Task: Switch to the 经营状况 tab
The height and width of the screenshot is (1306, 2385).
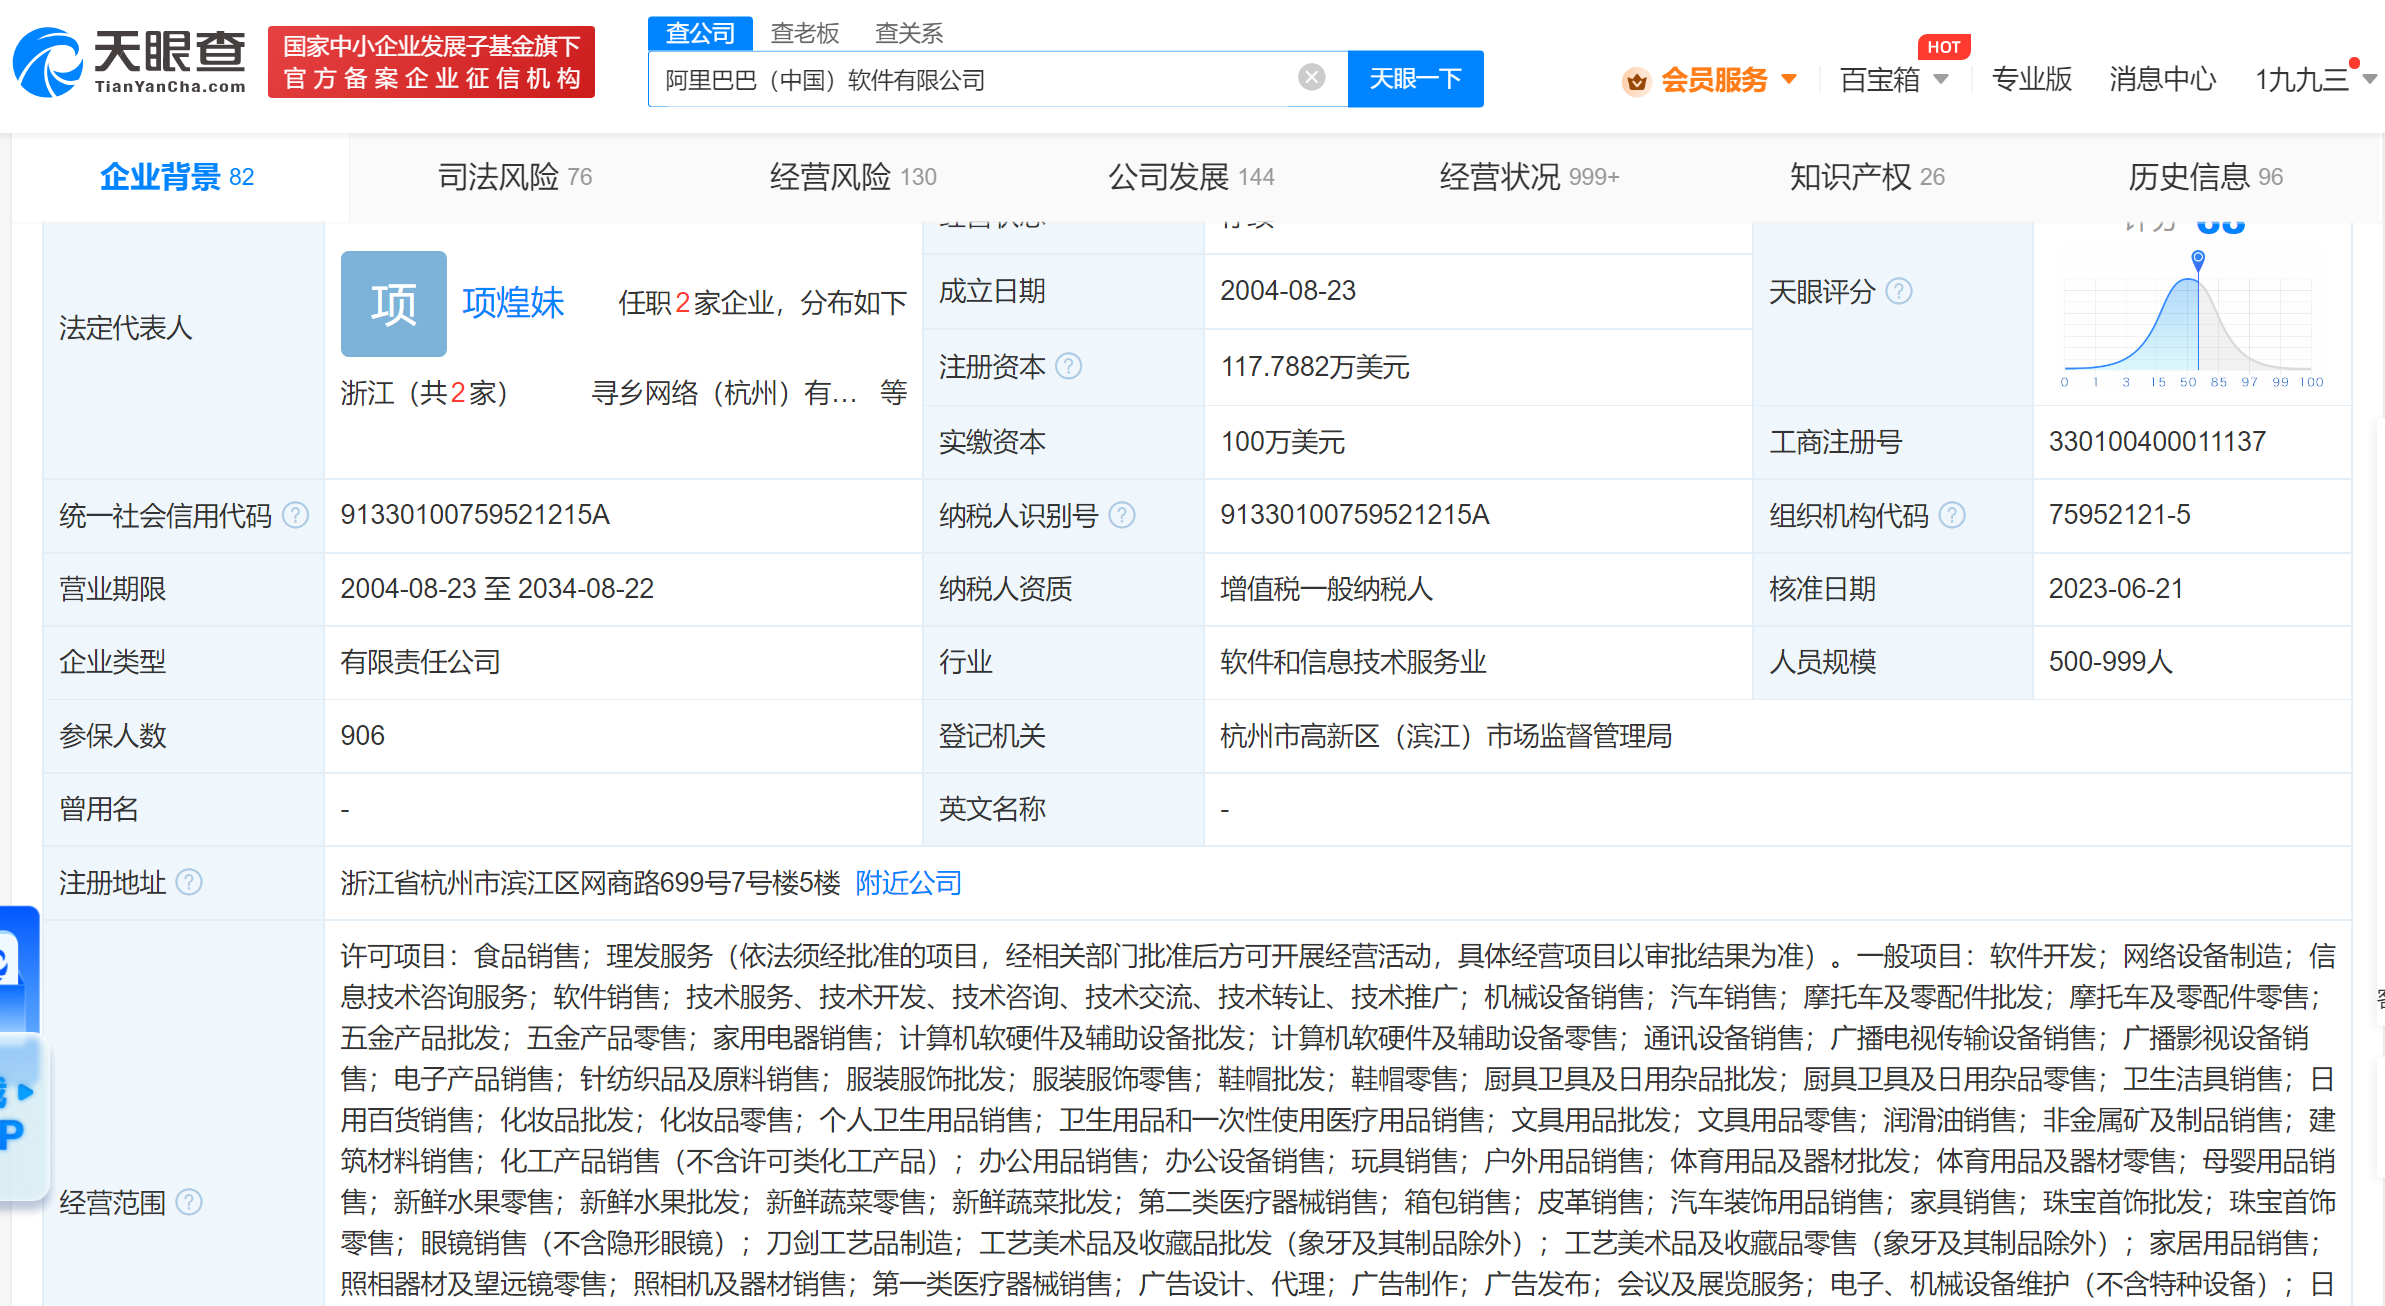Action: pos(1529,177)
